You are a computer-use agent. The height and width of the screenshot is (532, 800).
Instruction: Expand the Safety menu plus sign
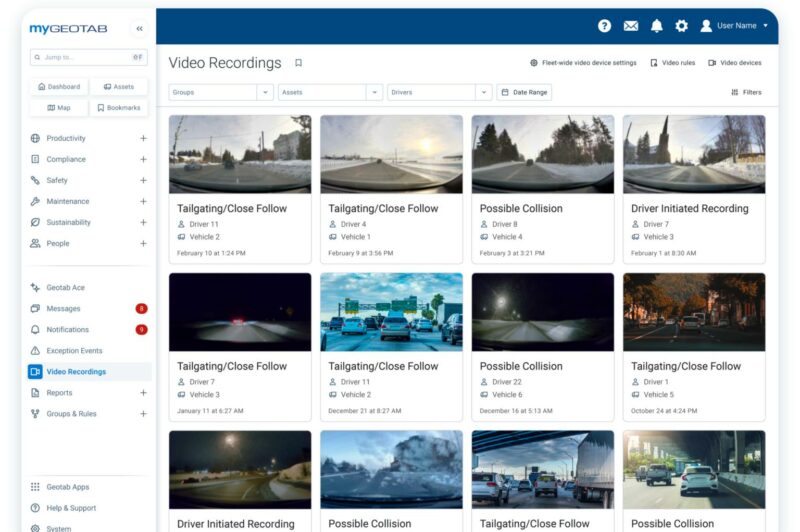[x=143, y=181]
